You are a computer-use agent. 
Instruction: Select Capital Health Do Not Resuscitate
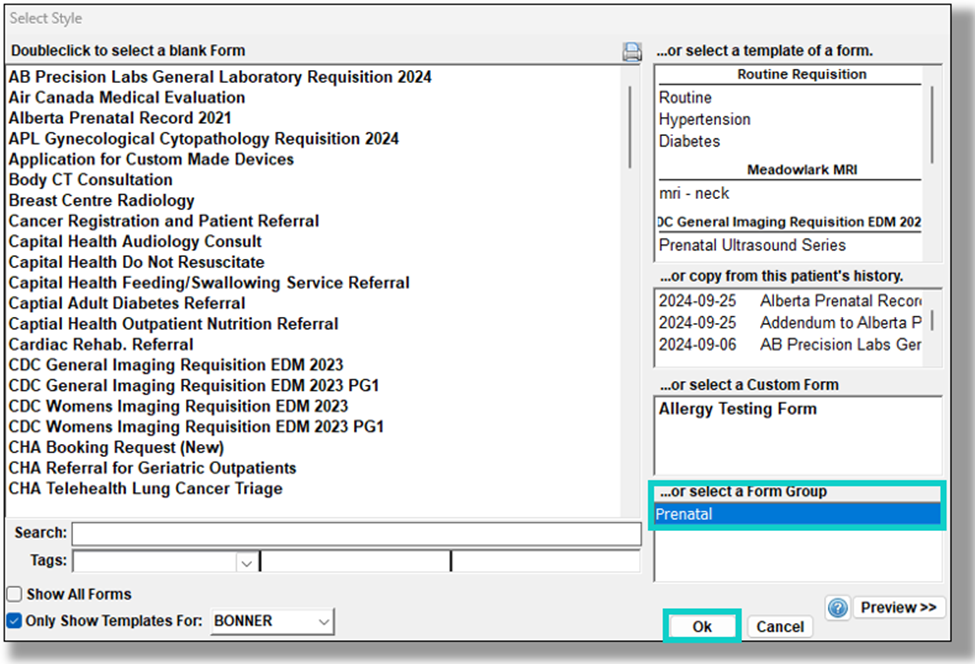pos(137,262)
